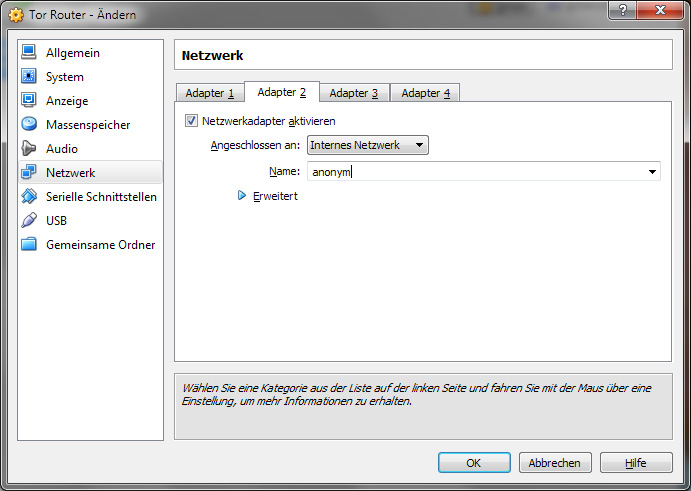Click the Erweitert label text
The width and height of the screenshot is (691, 491).
click(275, 196)
